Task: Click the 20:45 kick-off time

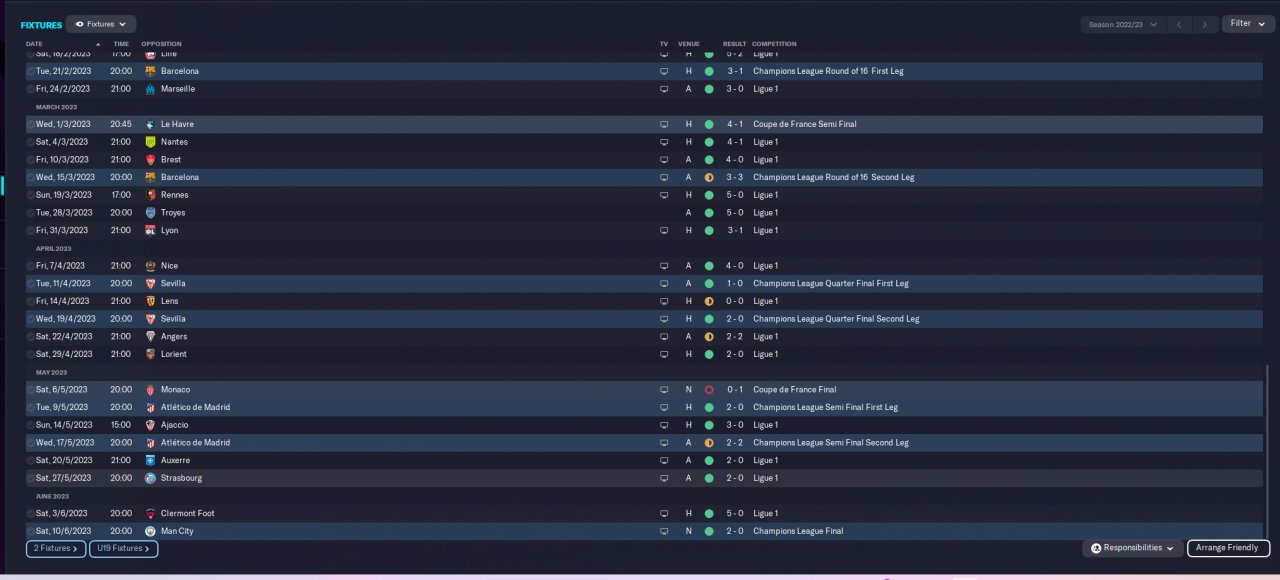Action: pyautogui.click(x=121, y=124)
